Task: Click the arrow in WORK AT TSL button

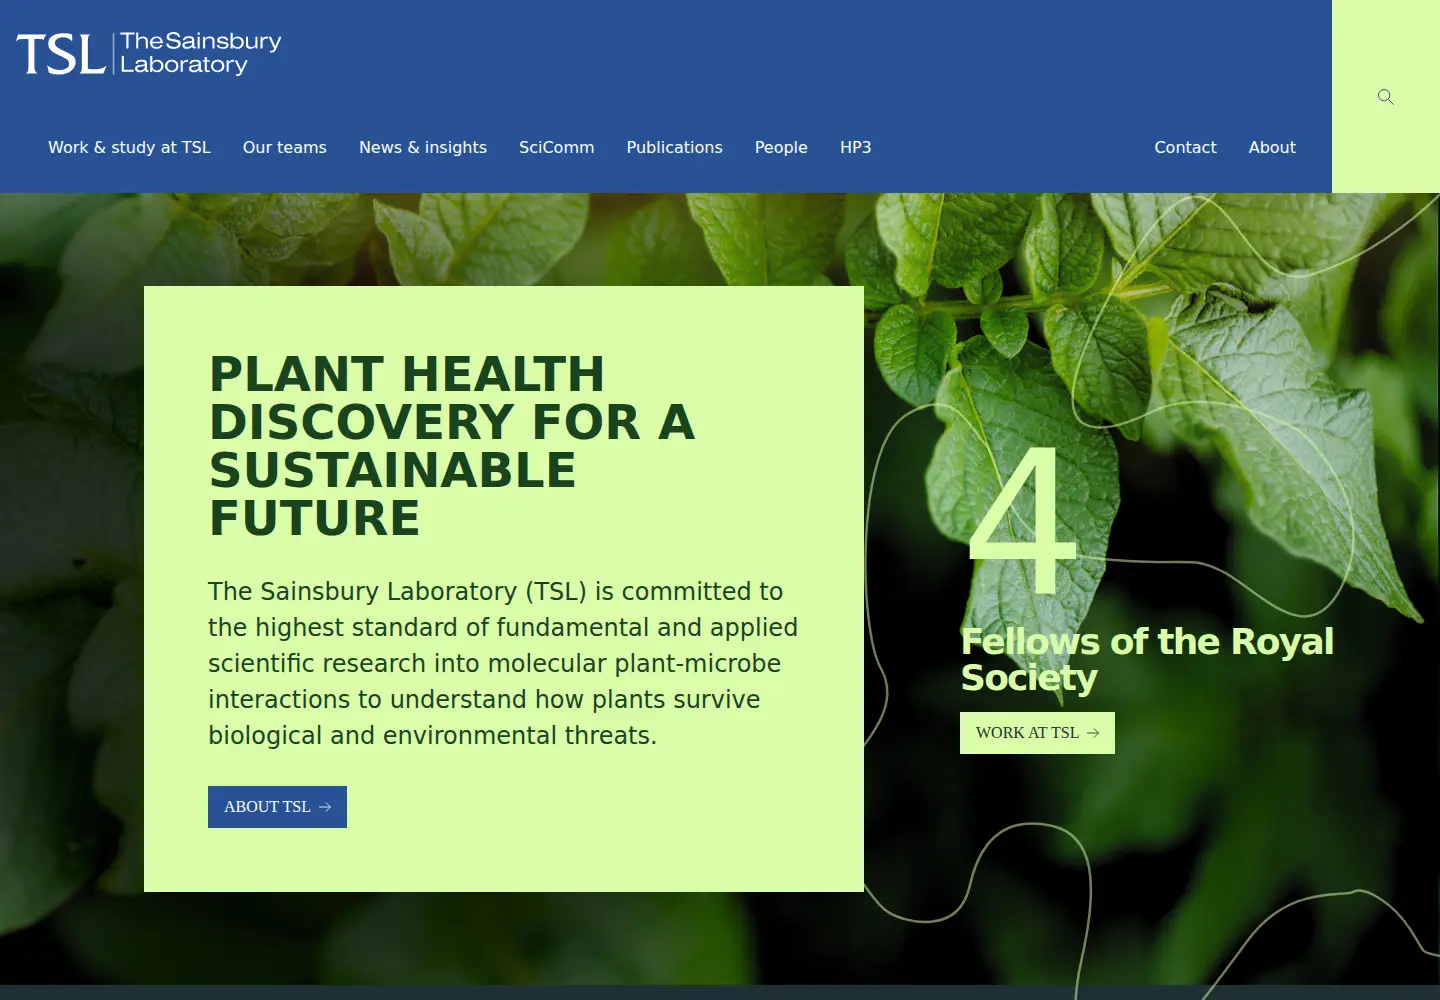Action: tap(1093, 733)
